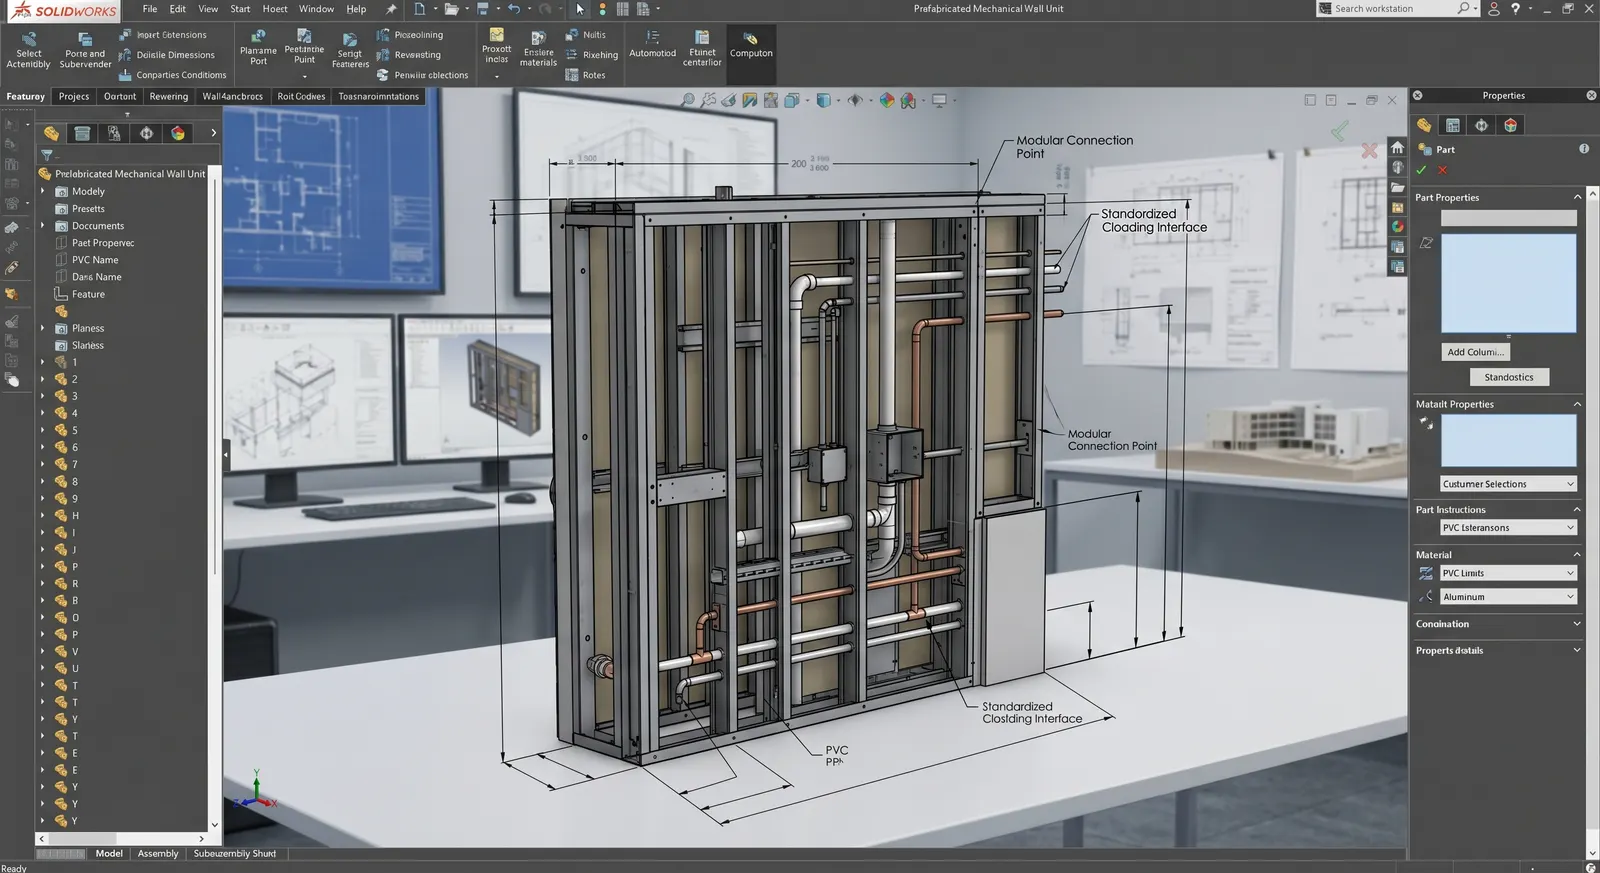This screenshot has width=1600, height=873.
Task: Click the Undo arrow icon
Action: [514, 9]
